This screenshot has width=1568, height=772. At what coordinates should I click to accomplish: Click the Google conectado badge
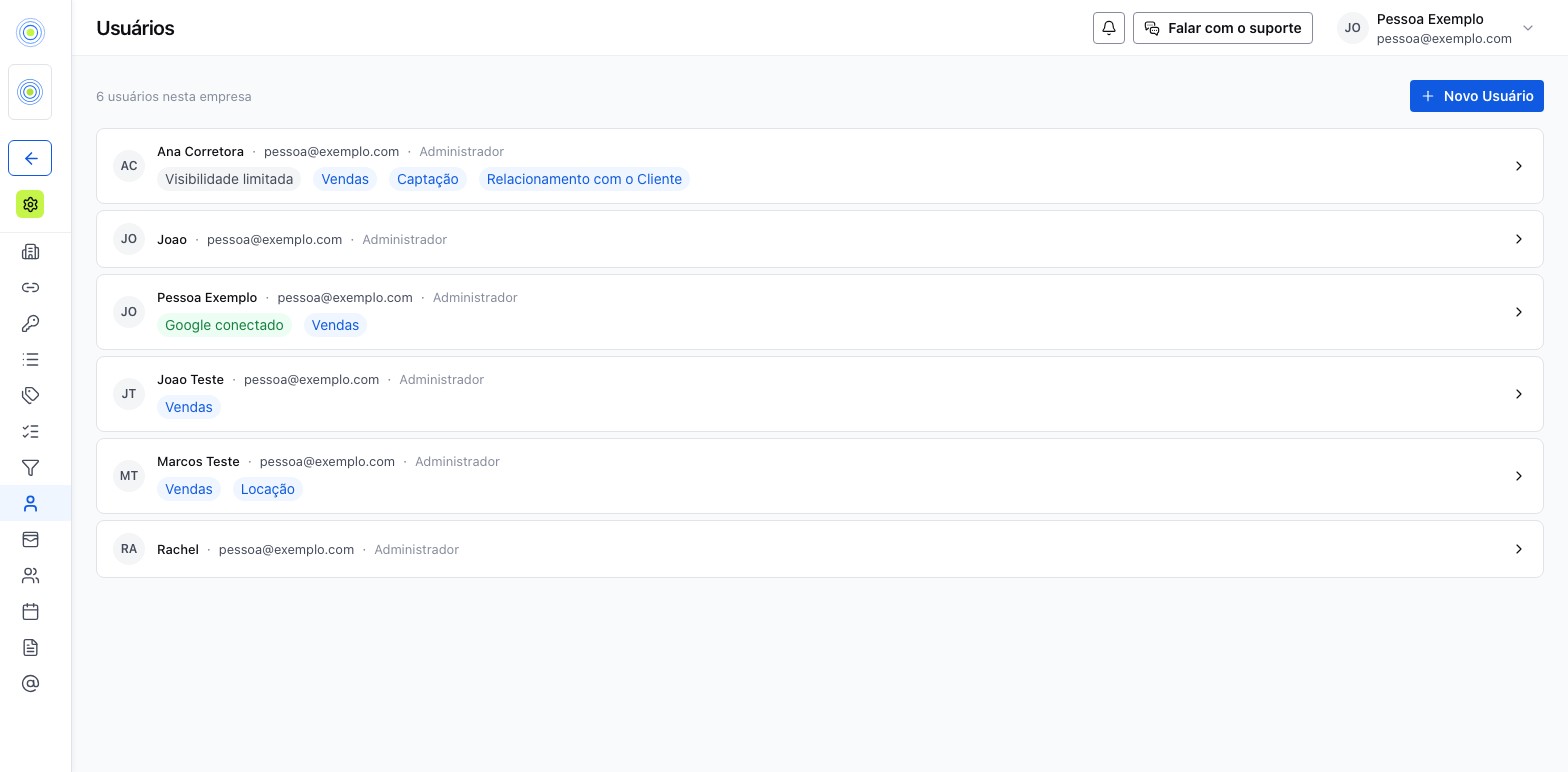point(224,325)
